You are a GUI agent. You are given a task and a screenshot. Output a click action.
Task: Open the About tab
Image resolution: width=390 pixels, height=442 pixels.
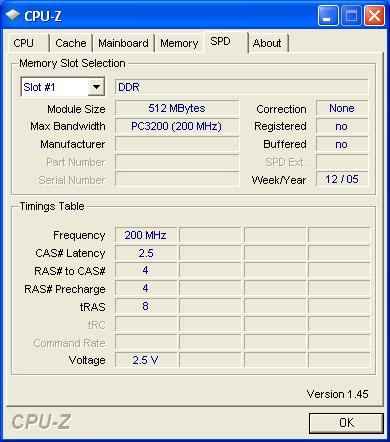click(268, 43)
